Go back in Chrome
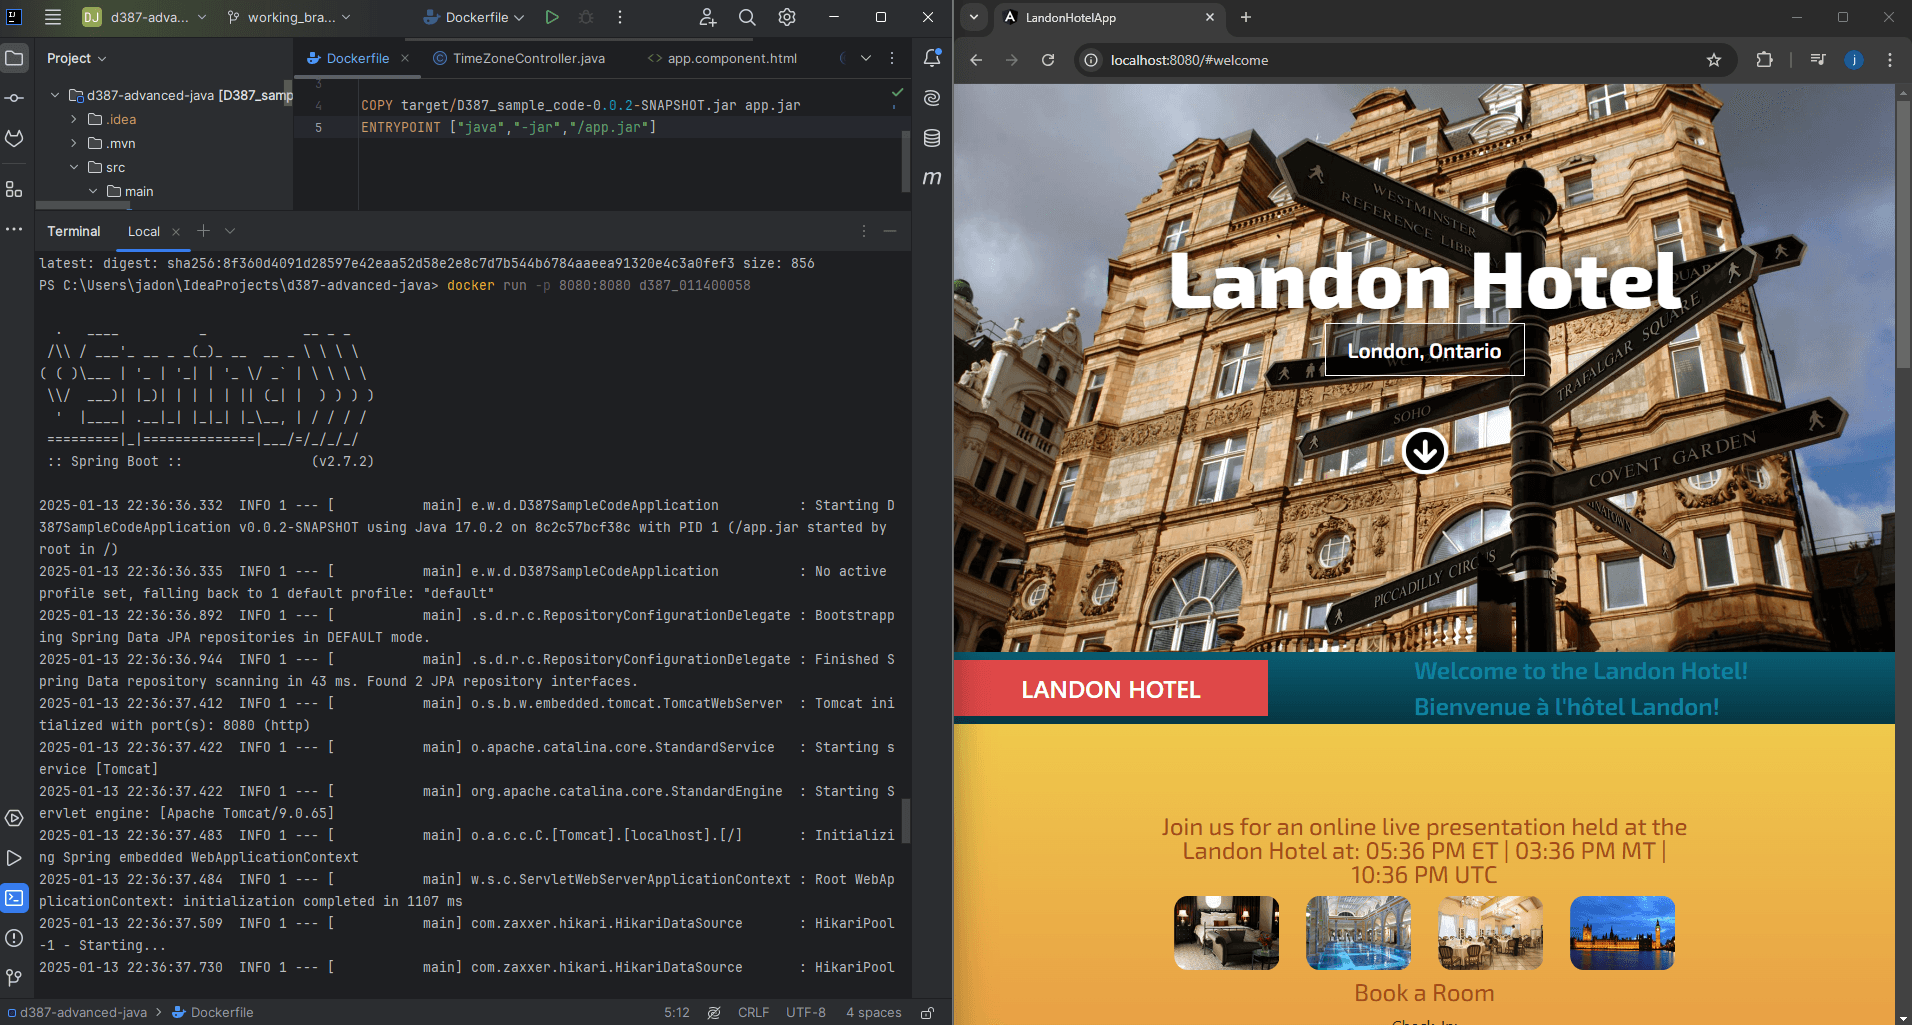 tap(976, 60)
